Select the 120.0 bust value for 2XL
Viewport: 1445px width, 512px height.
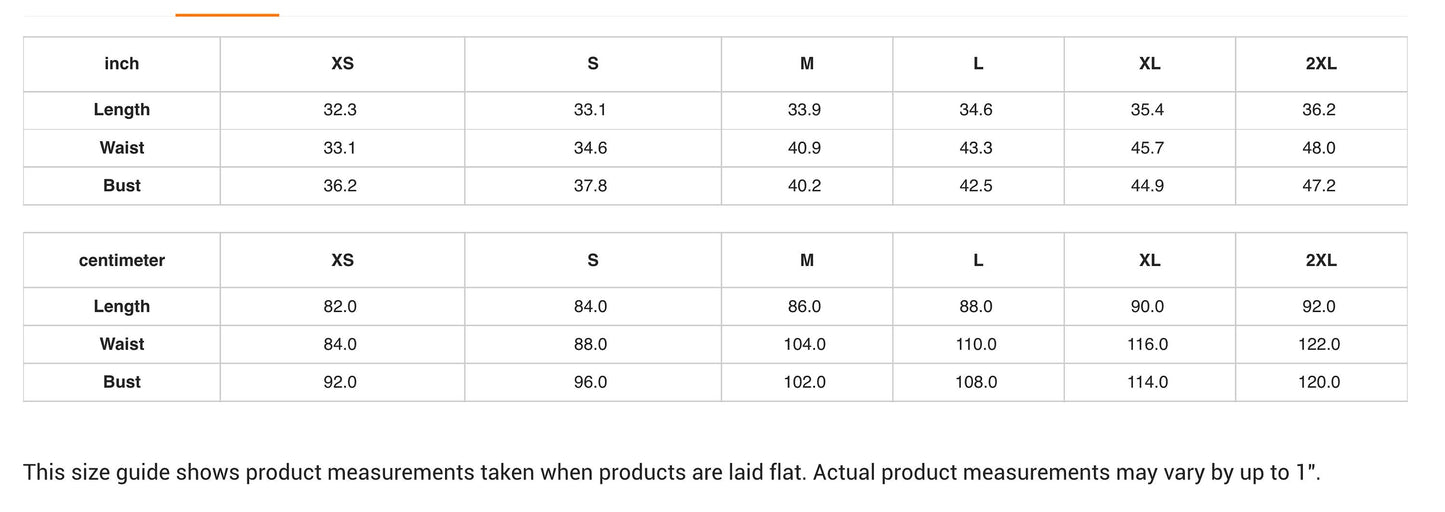tap(1319, 382)
